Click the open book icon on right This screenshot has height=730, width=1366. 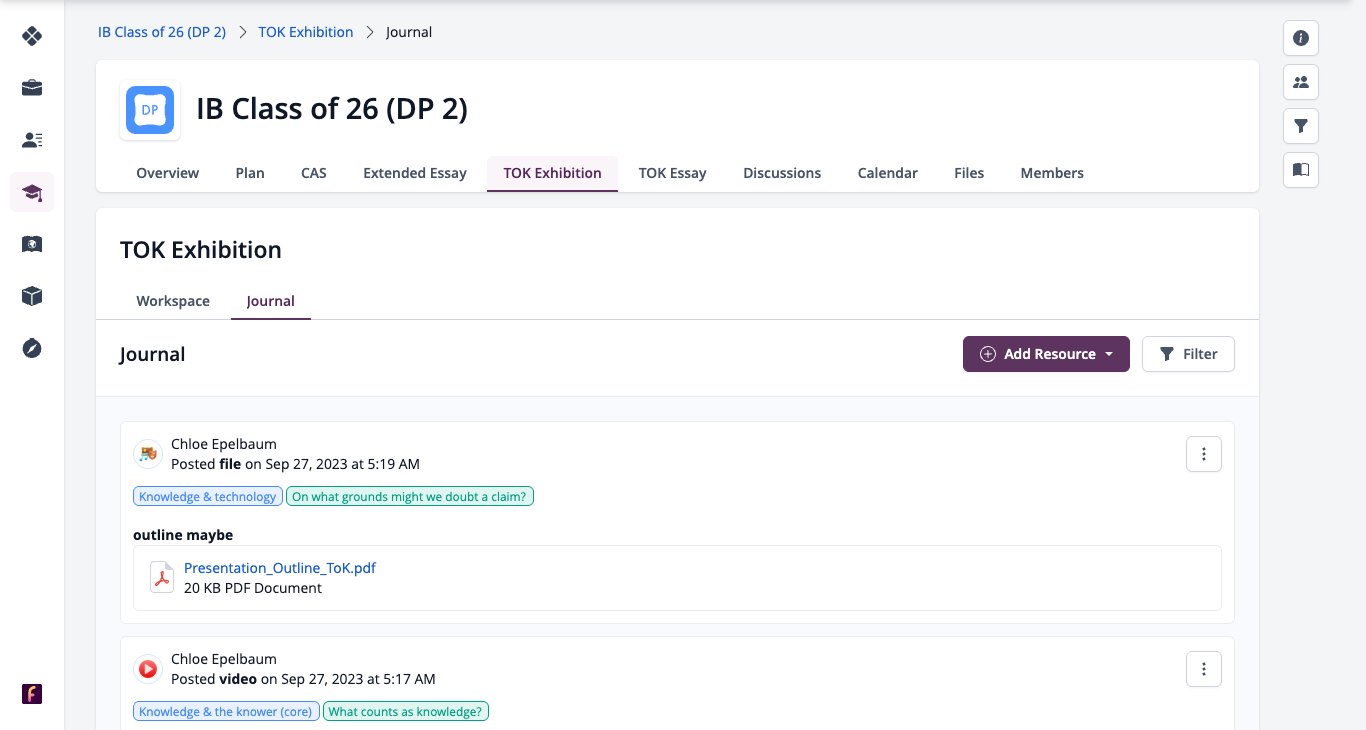coord(1301,170)
